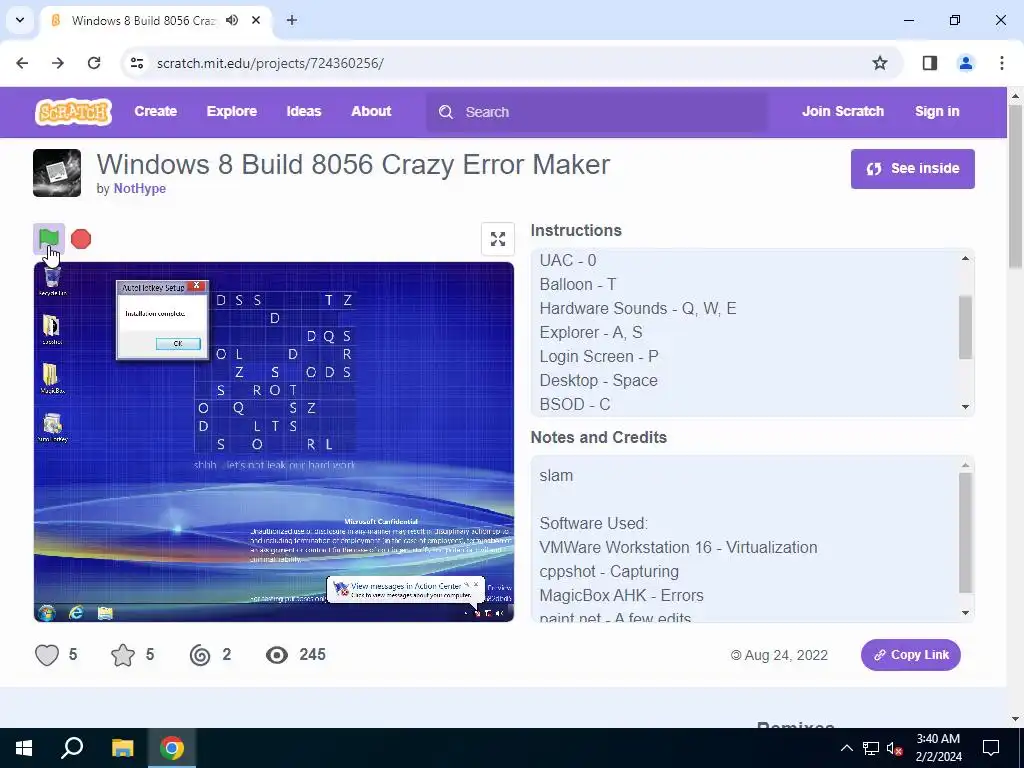Open File Explorer from taskbar

click(122, 748)
